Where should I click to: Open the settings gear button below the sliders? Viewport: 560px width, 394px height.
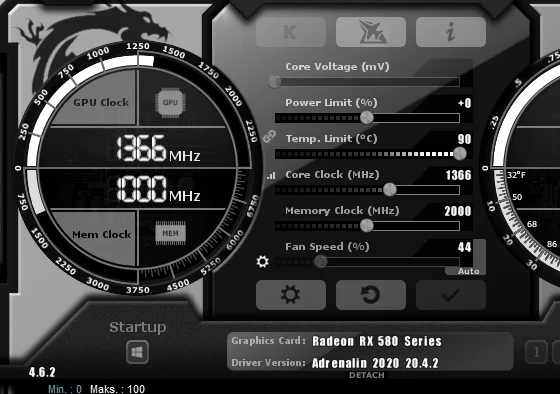tap(291, 295)
